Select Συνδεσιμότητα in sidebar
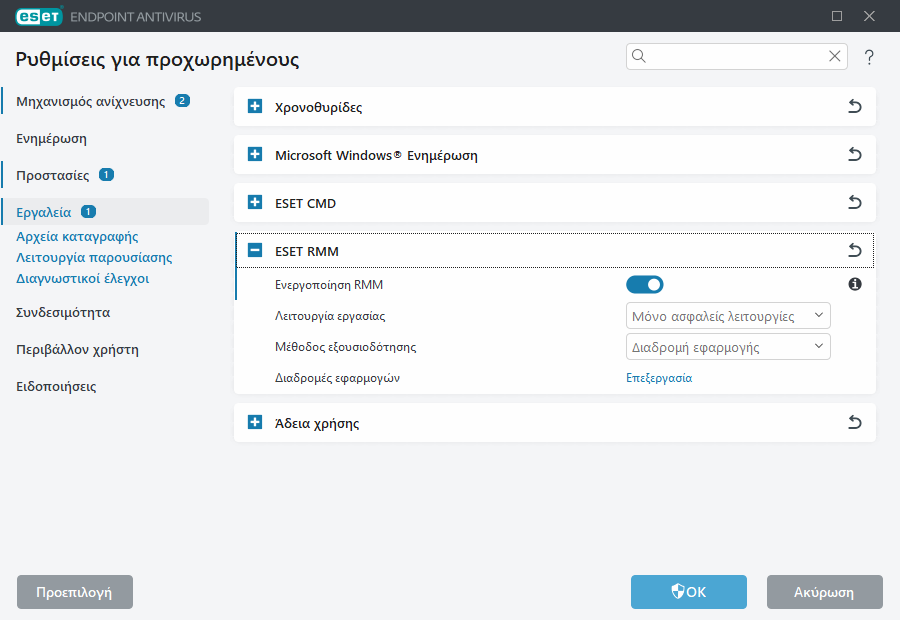This screenshot has height=620, width=900. tap(63, 313)
